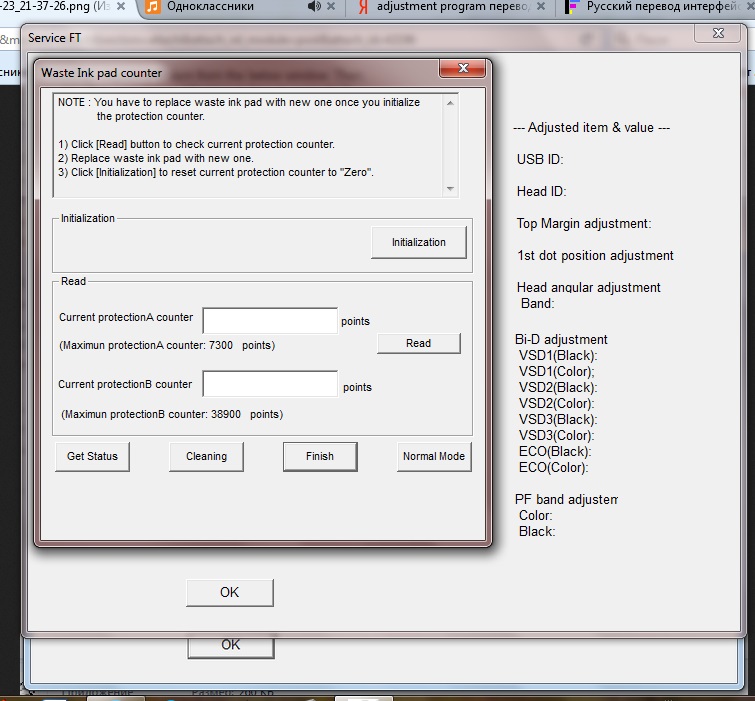Click the Одноклассники tab favicon
755x701 pixels.
[152, 7]
